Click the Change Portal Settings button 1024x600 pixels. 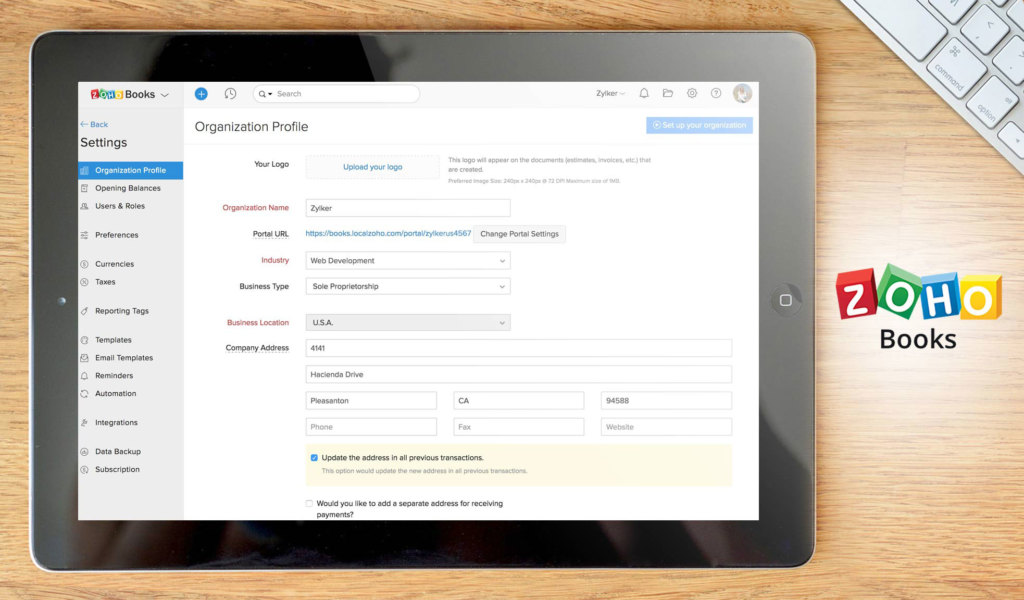point(519,234)
